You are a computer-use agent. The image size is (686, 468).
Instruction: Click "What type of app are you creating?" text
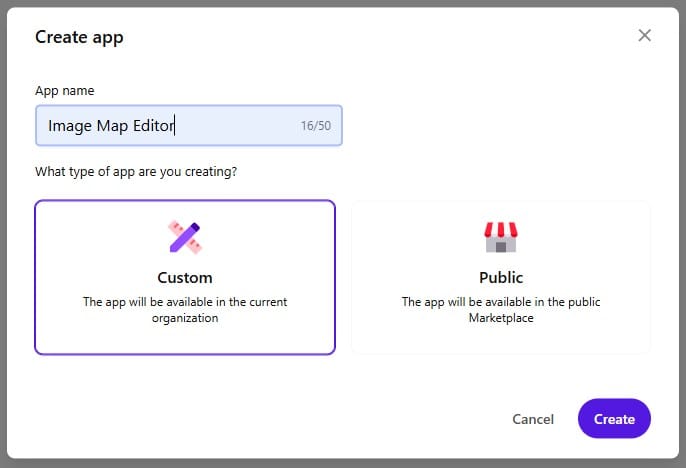click(136, 171)
